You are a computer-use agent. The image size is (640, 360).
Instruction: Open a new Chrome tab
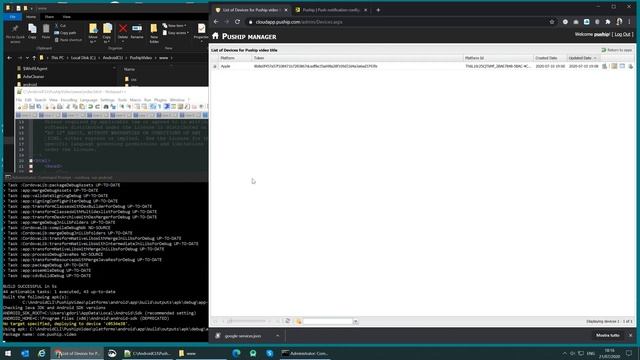[x=378, y=10]
